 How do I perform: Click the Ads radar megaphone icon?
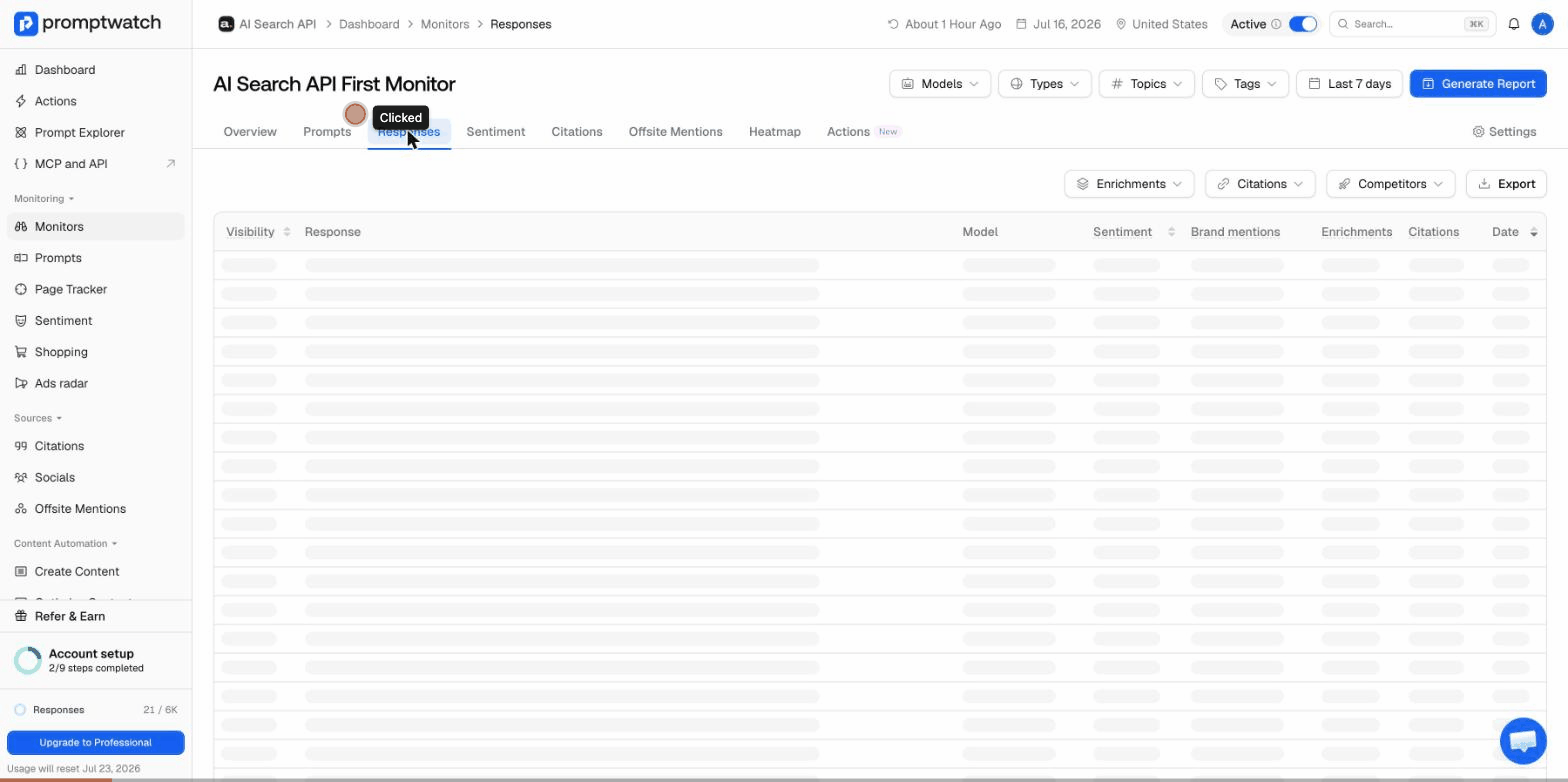(x=21, y=384)
